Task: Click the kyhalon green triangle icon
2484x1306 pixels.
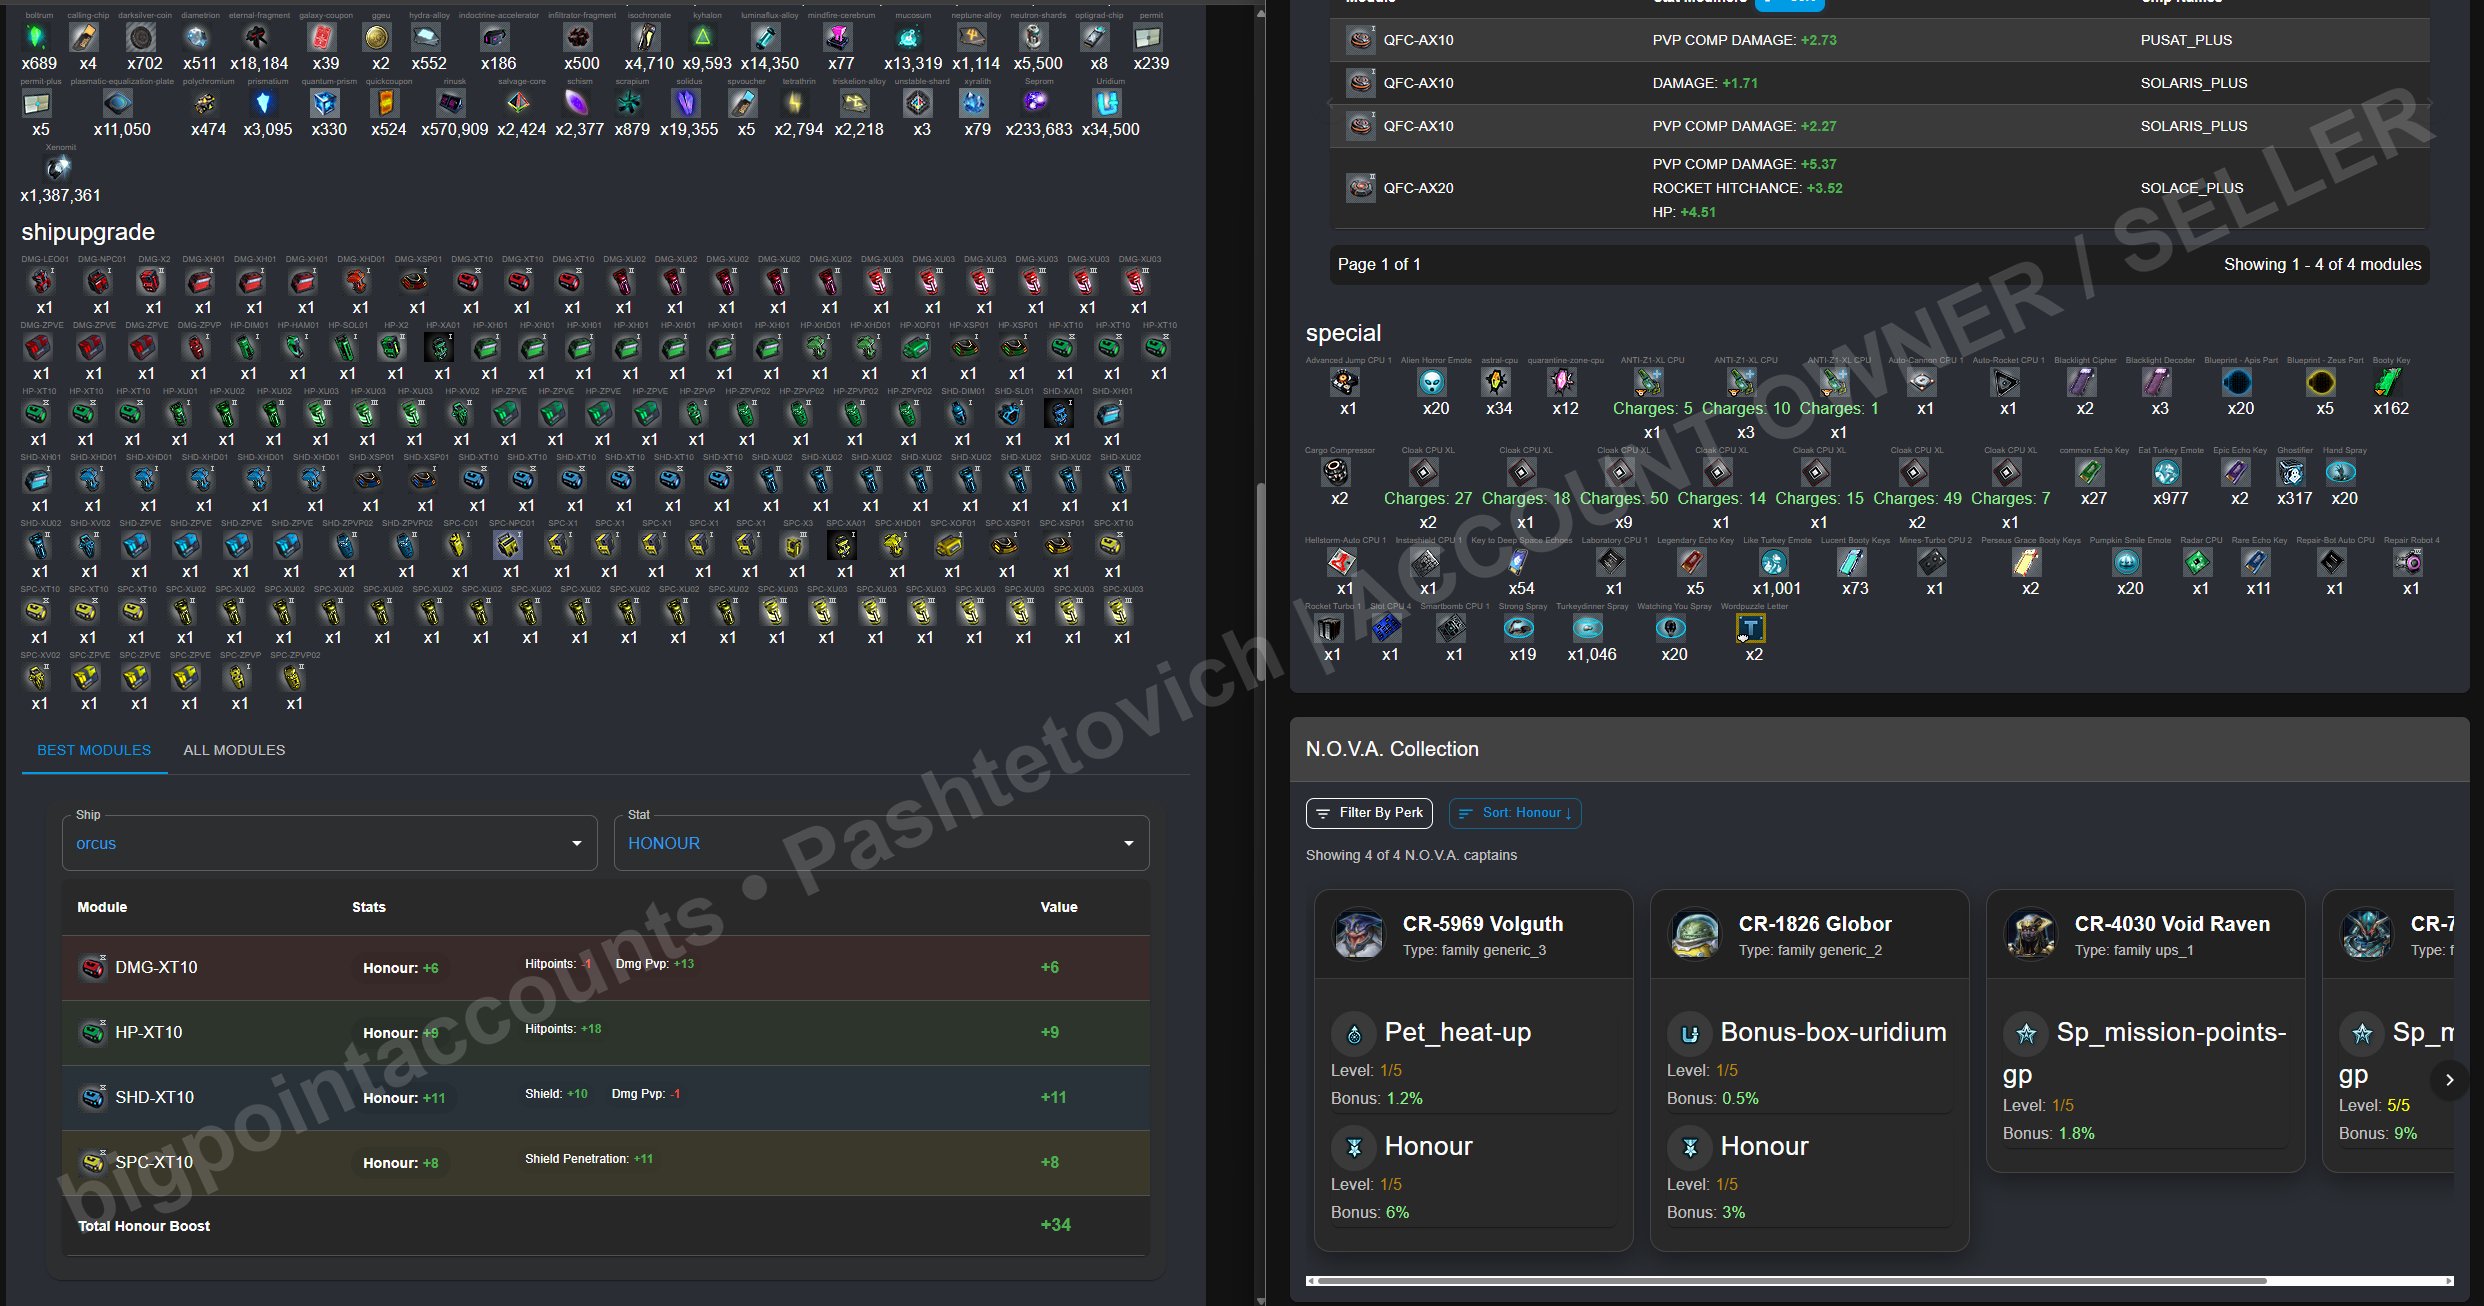Action: 703,38
